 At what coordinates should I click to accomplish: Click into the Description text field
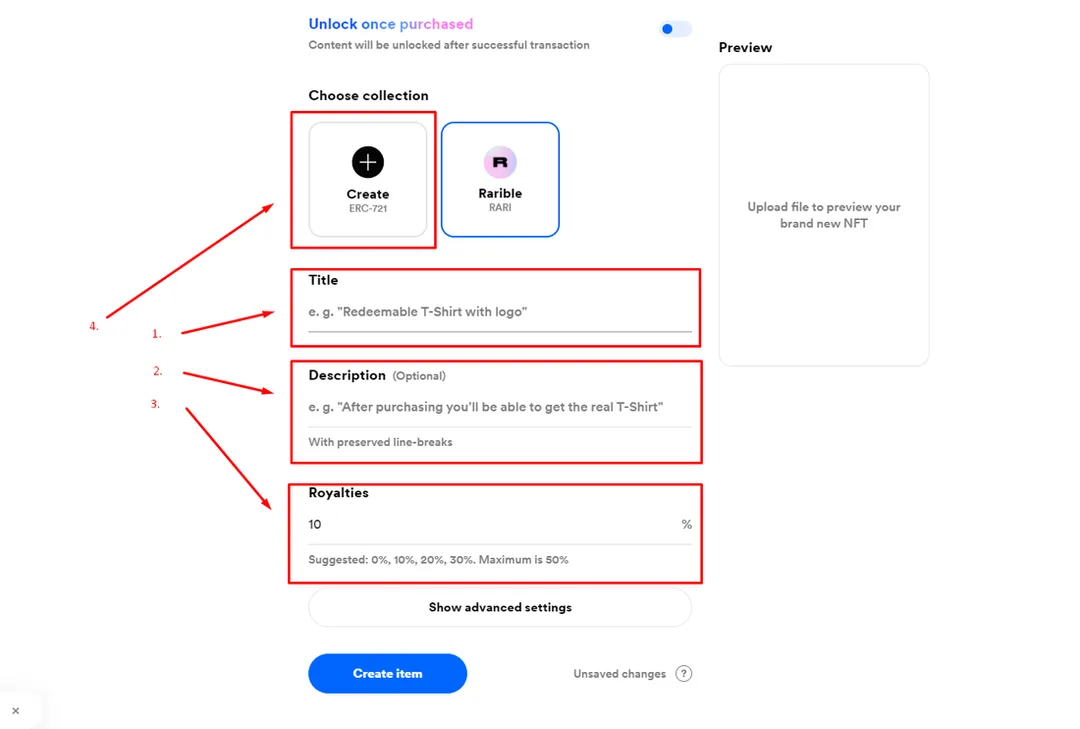click(x=499, y=407)
